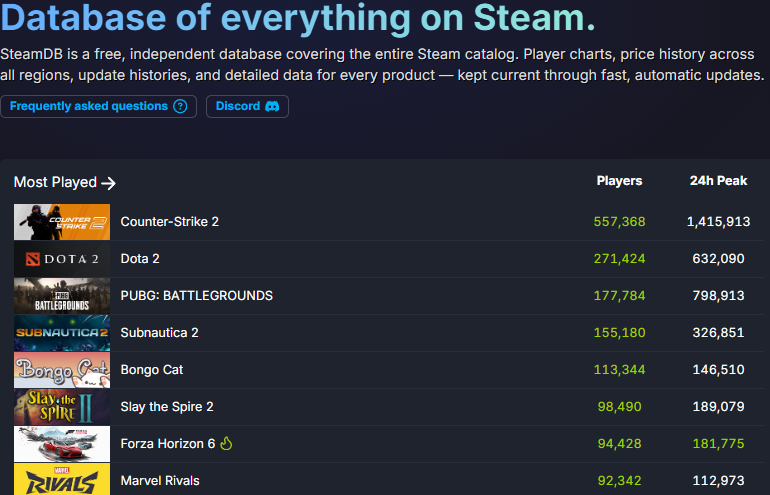Screen dimensions: 770x495
Task: Click 24h peak value 798,913
Action: (x=718, y=296)
